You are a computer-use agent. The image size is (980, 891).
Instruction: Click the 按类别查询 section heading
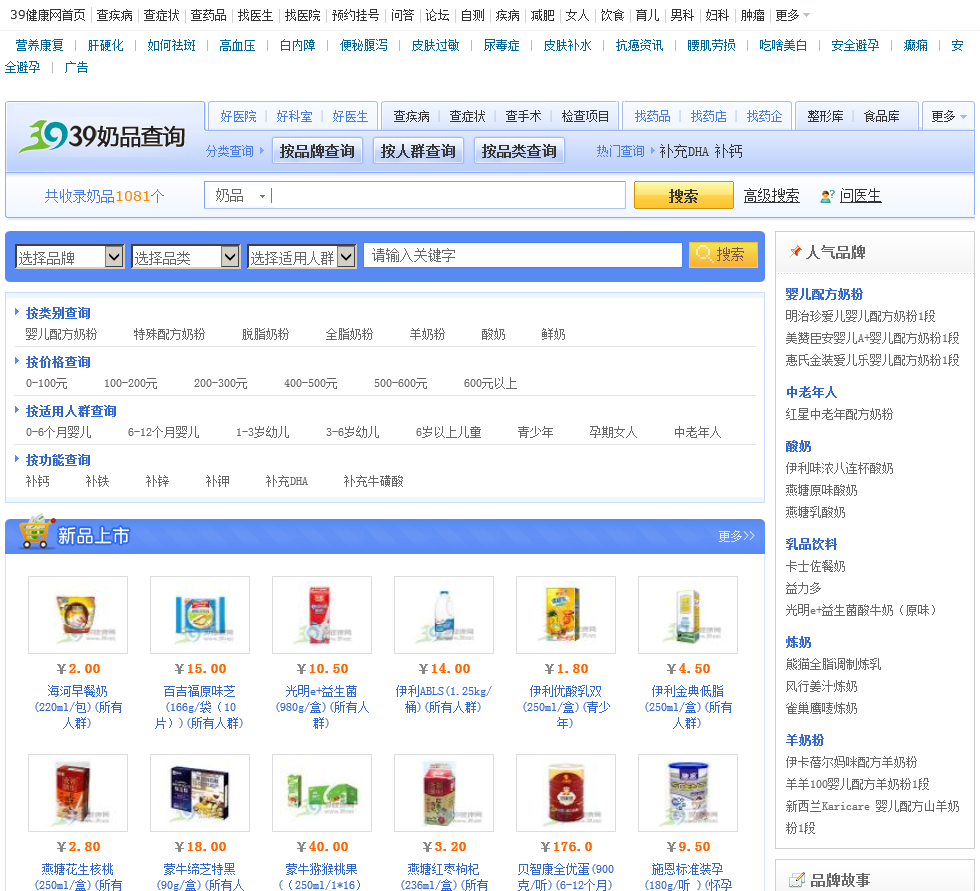pyautogui.click(x=58, y=313)
